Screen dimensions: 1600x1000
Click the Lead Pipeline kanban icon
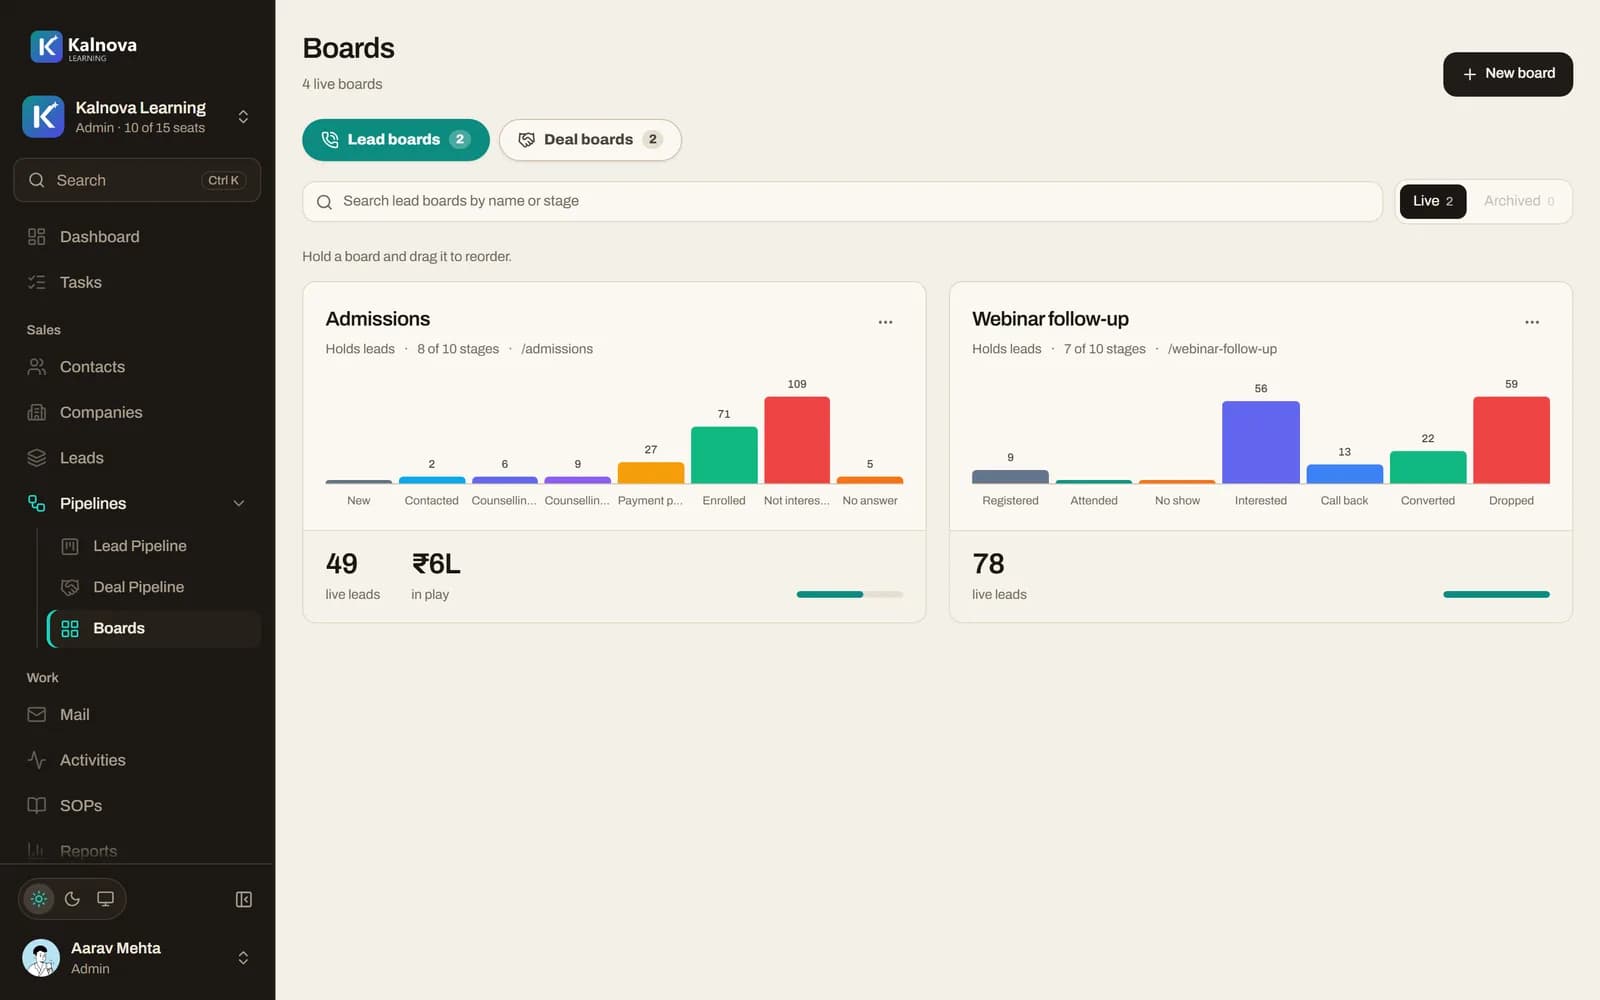pos(70,546)
